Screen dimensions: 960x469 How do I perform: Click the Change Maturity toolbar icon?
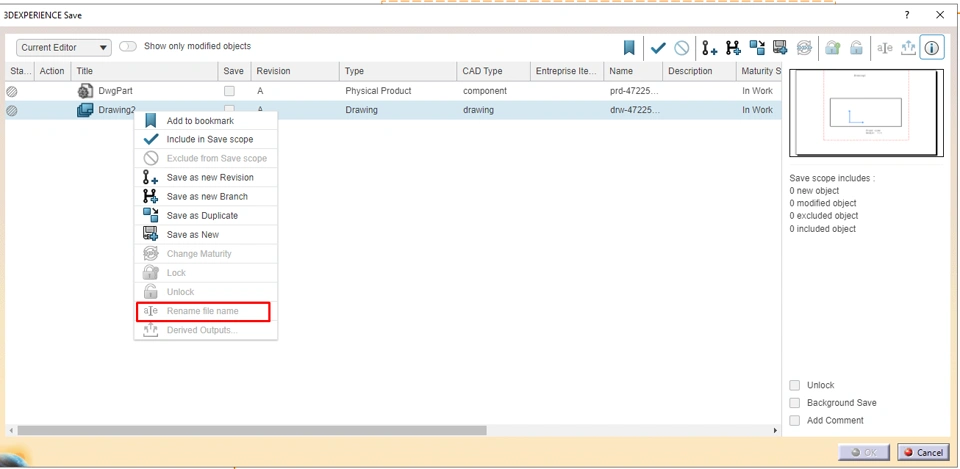point(804,48)
